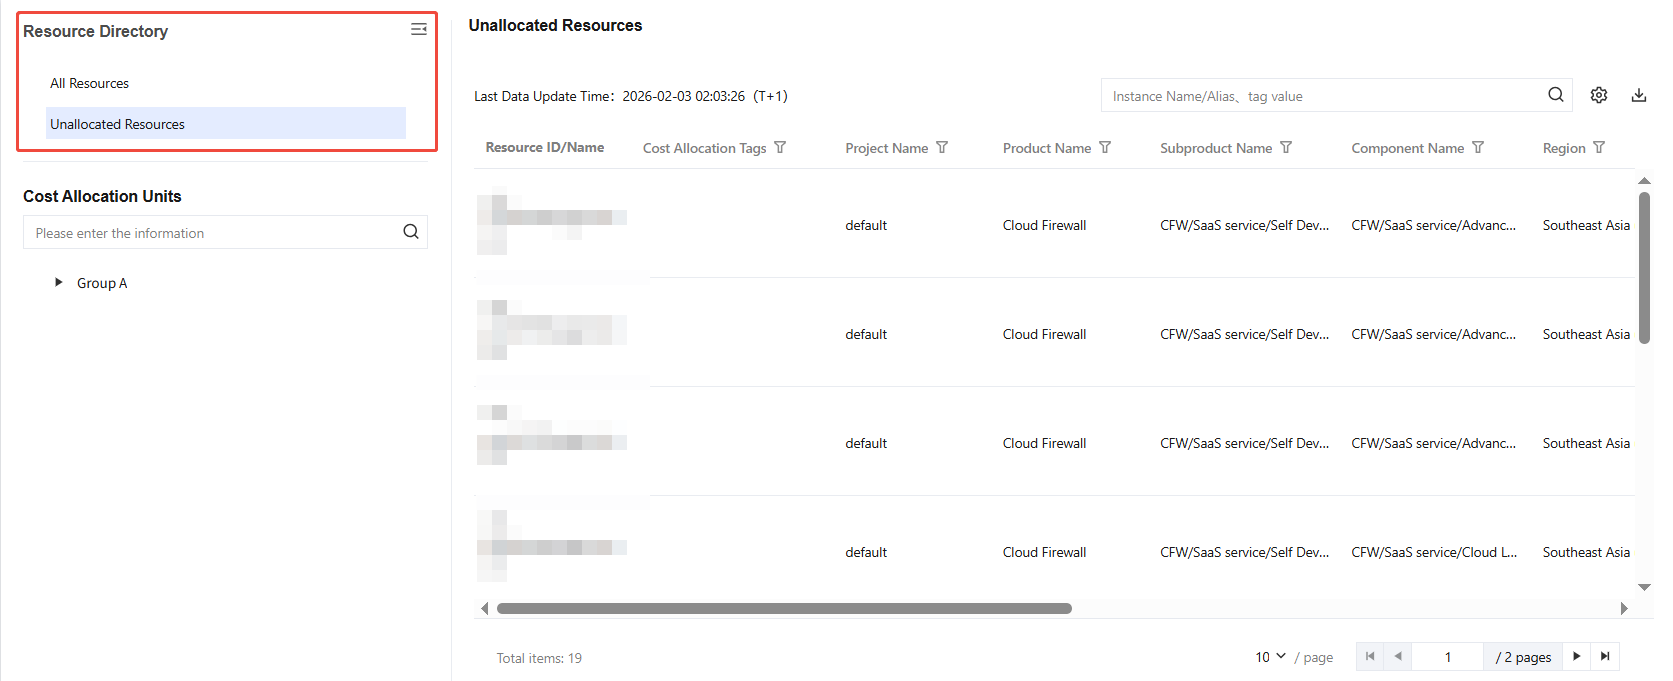
Task: Download the unallocated resources list
Action: coord(1638,95)
